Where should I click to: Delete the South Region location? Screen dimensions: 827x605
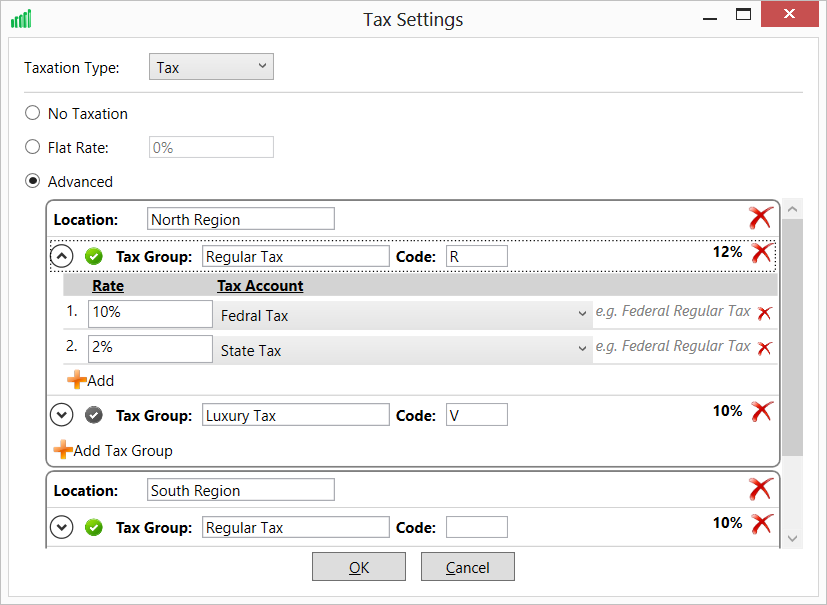[761, 488]
